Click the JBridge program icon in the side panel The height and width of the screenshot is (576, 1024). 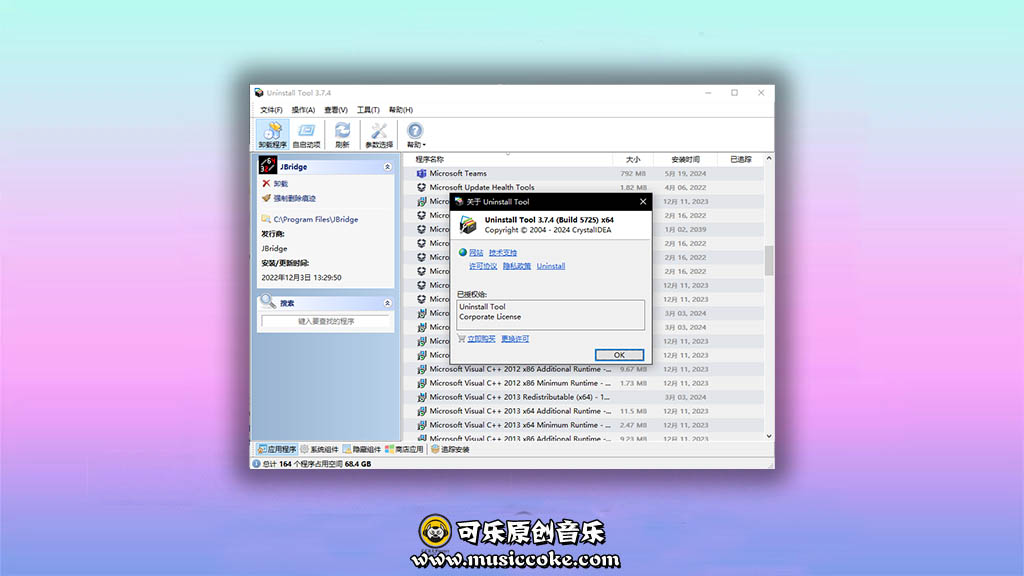pos(267,166)
